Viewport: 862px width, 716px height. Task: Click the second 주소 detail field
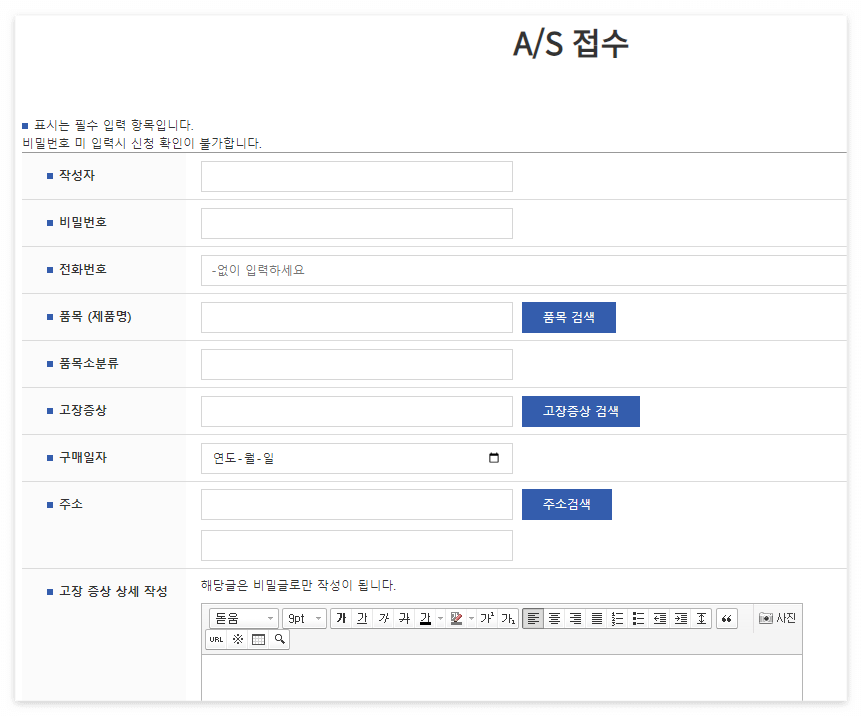coord(357,546)
